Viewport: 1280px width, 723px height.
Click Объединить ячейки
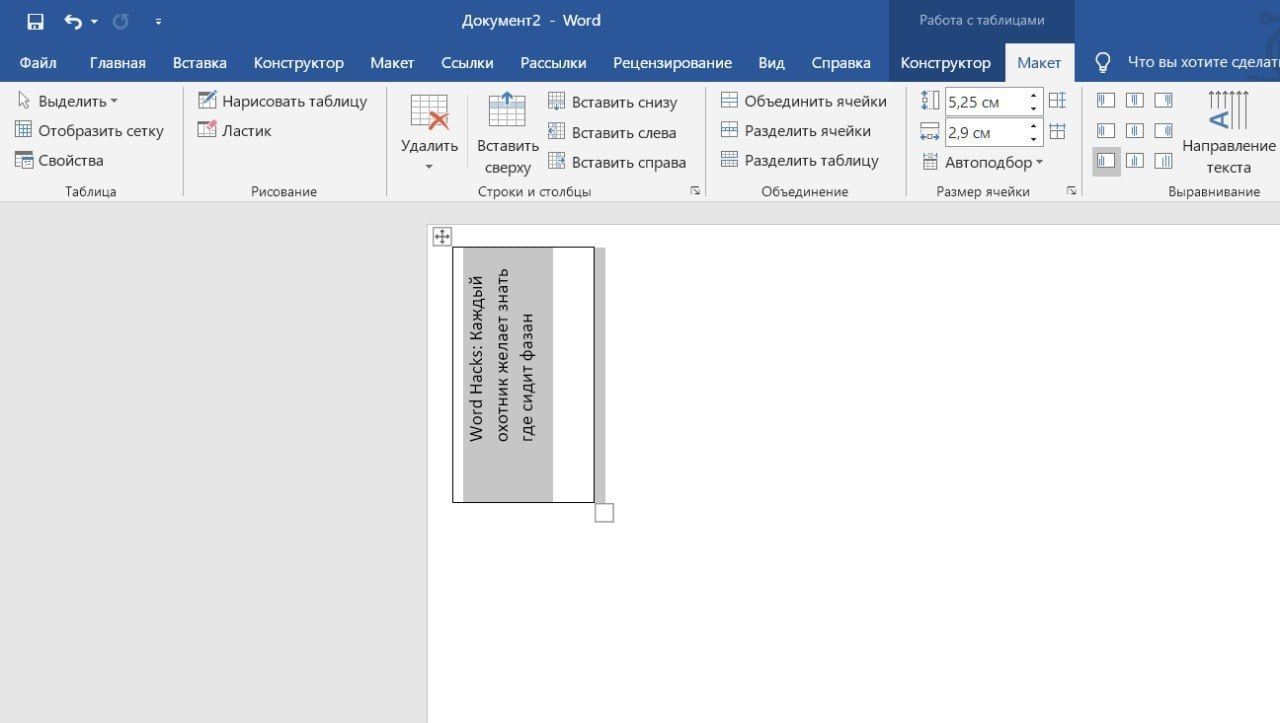coord(803,101)
